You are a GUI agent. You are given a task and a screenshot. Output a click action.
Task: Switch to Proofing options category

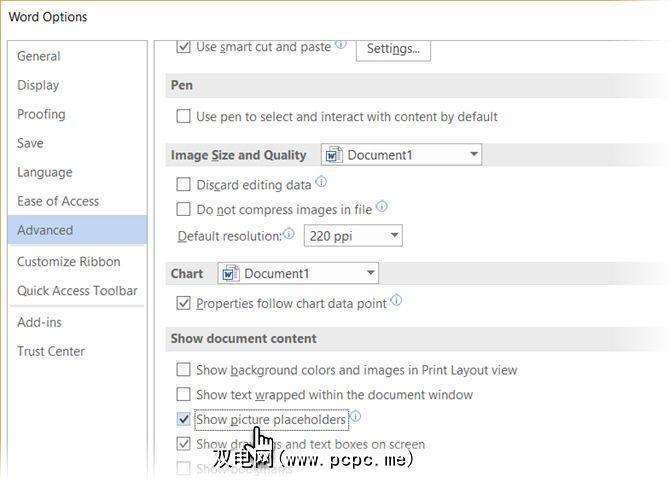click(41, 114)
